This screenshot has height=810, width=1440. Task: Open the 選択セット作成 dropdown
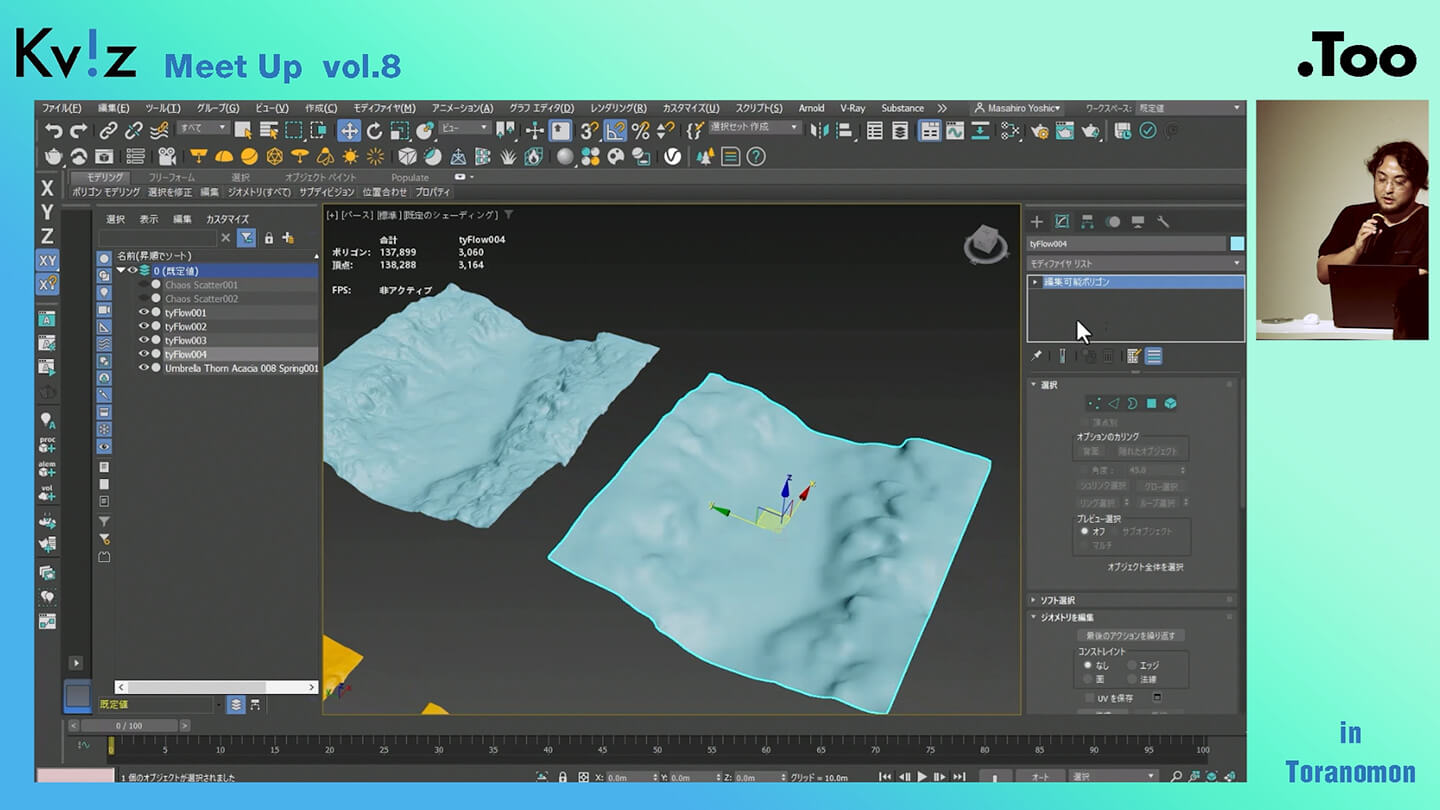[x=755, y=128]
